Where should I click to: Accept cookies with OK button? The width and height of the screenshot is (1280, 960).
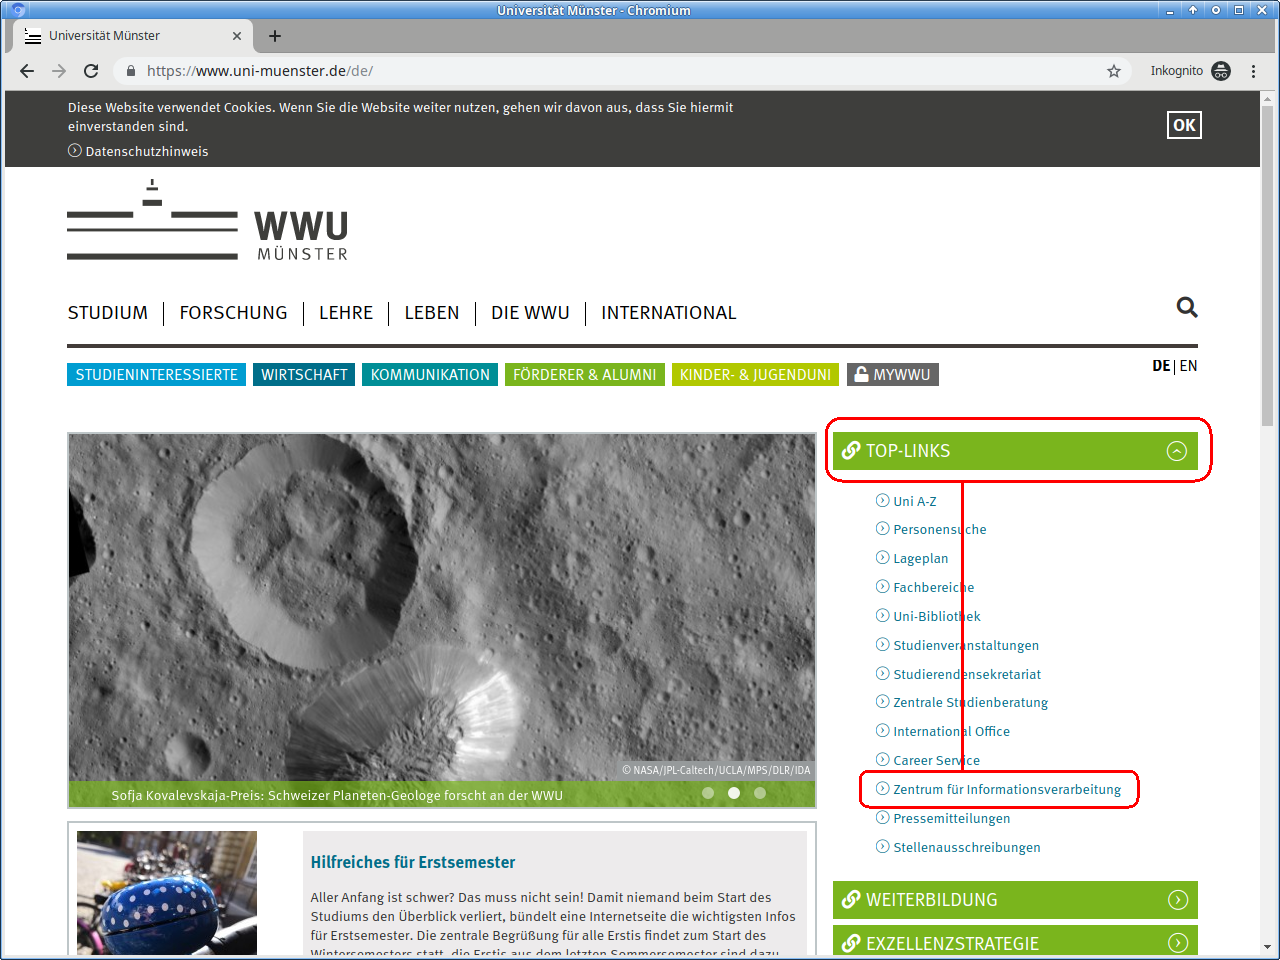point(1184,125)
